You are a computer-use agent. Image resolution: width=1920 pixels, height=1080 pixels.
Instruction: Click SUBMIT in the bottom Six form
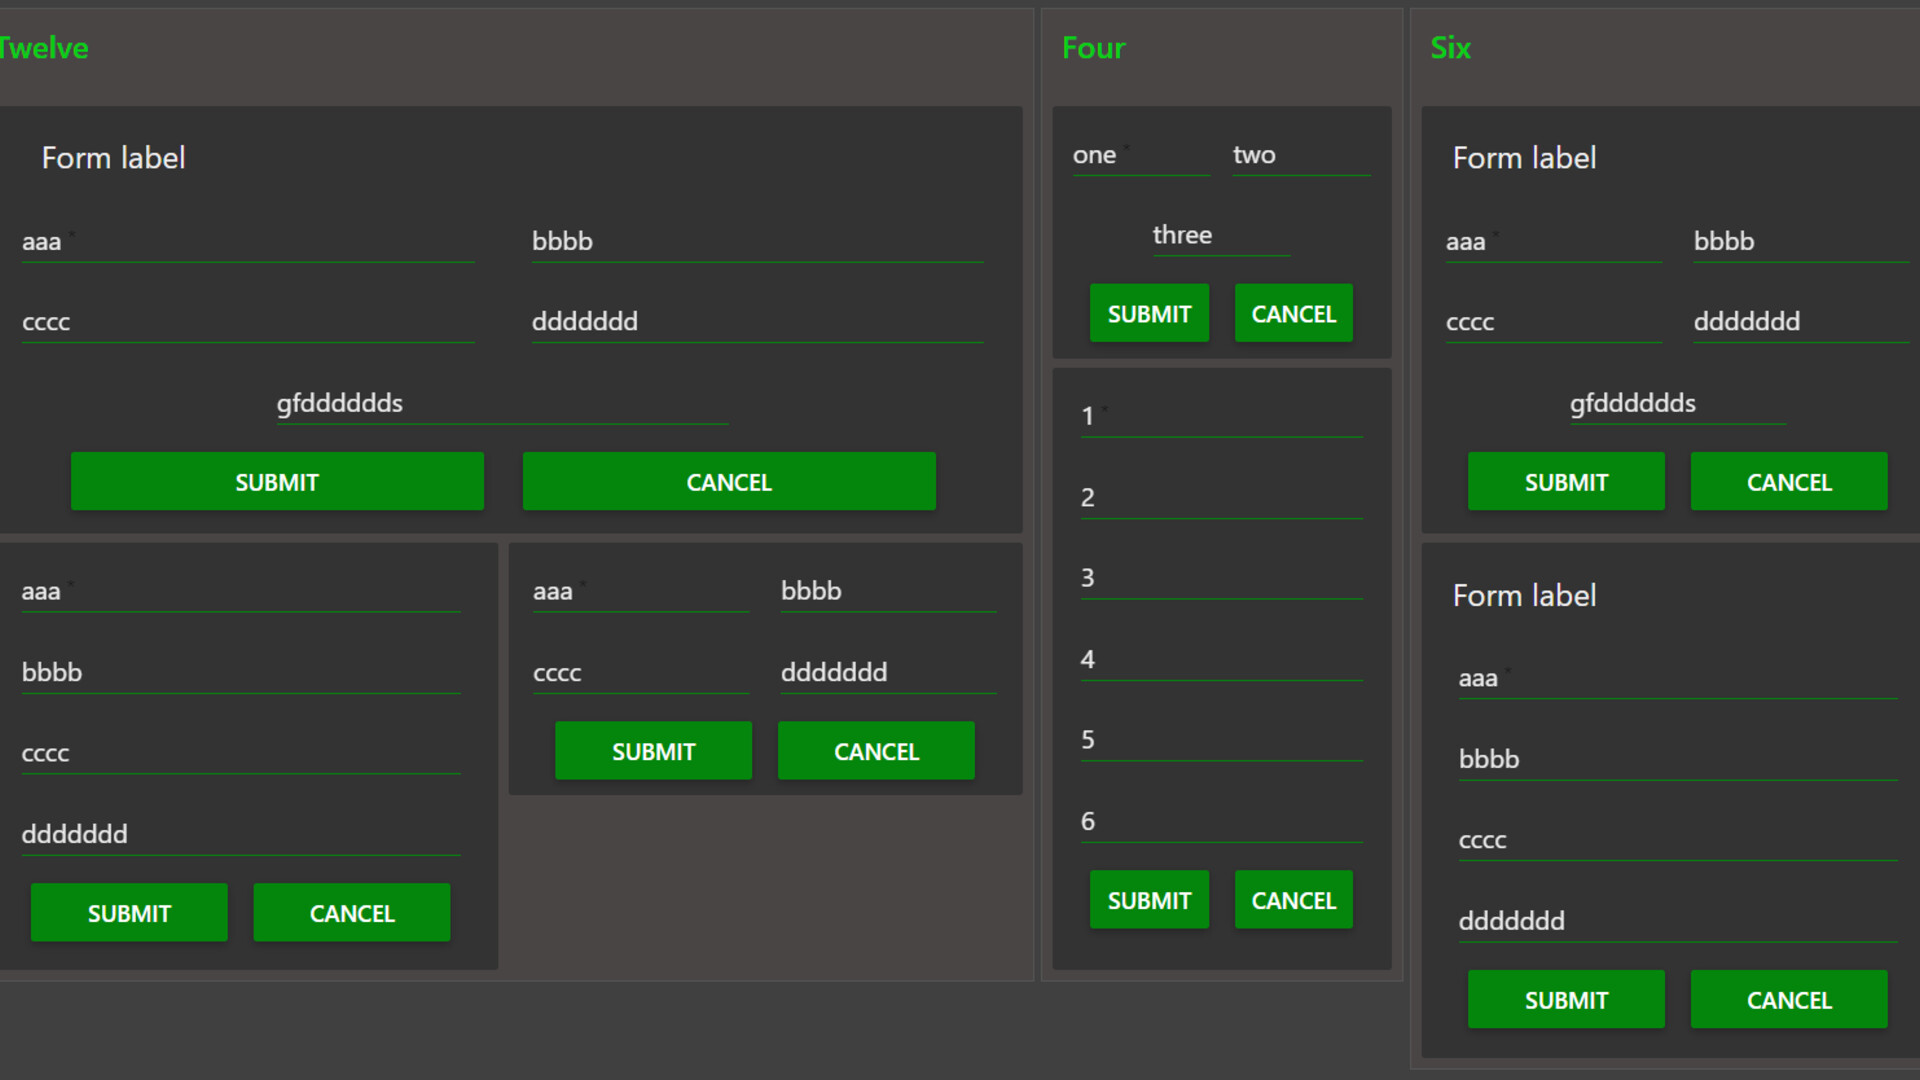(1566, 999)
